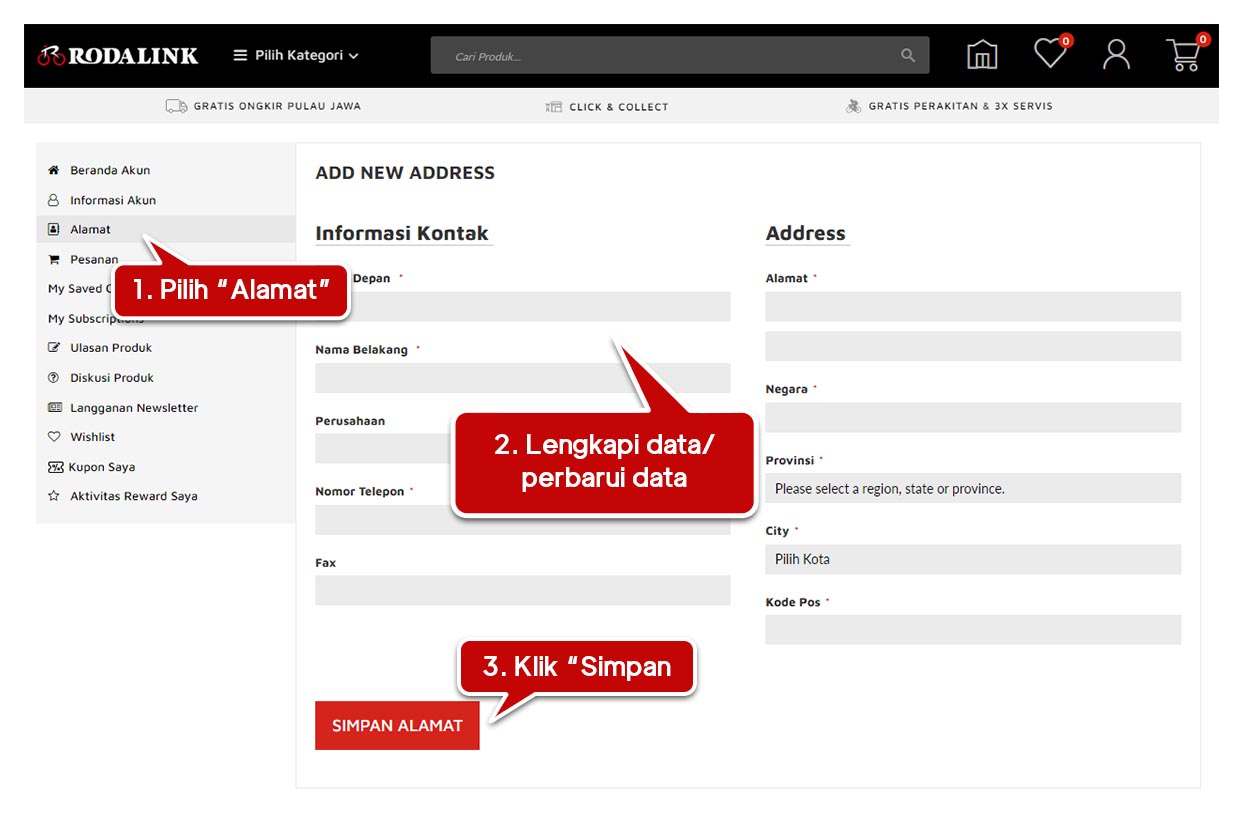Open the shopping cart icon
This screenshot has height=822, width=1243.
[1184, 57]
